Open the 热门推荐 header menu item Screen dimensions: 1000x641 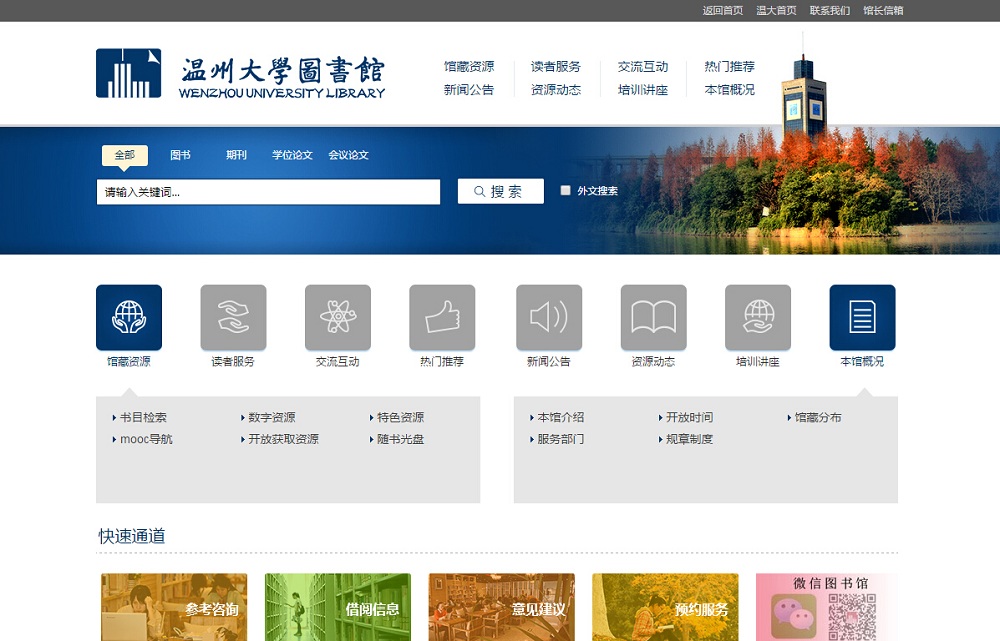[730, 66]
